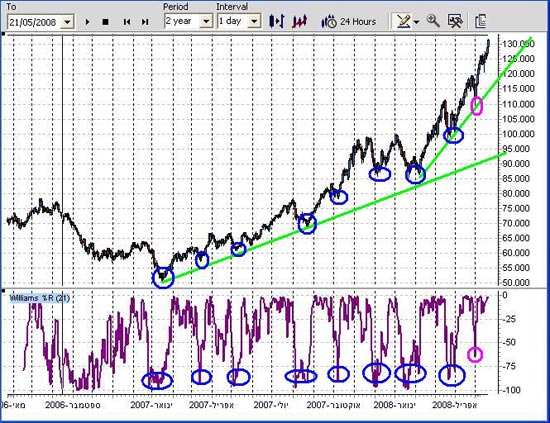This screenshot has width=550, height=423.
Task: Start chart replay with the play button
Action: (87, 22)
